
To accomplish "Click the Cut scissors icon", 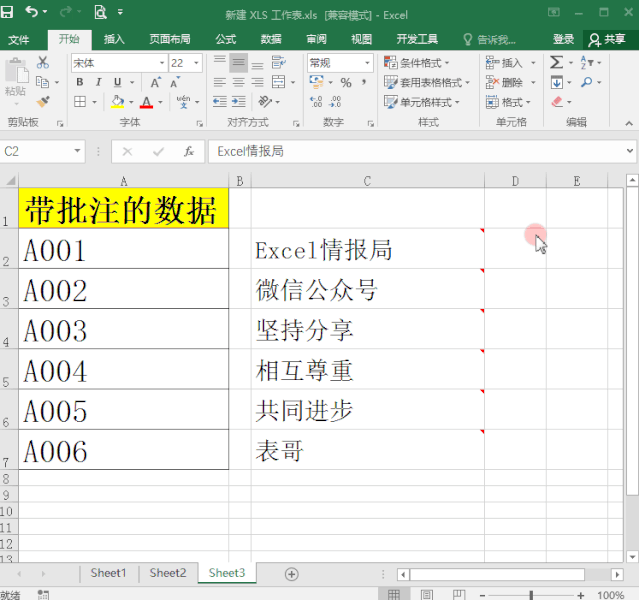I will [x=42, y=62].
